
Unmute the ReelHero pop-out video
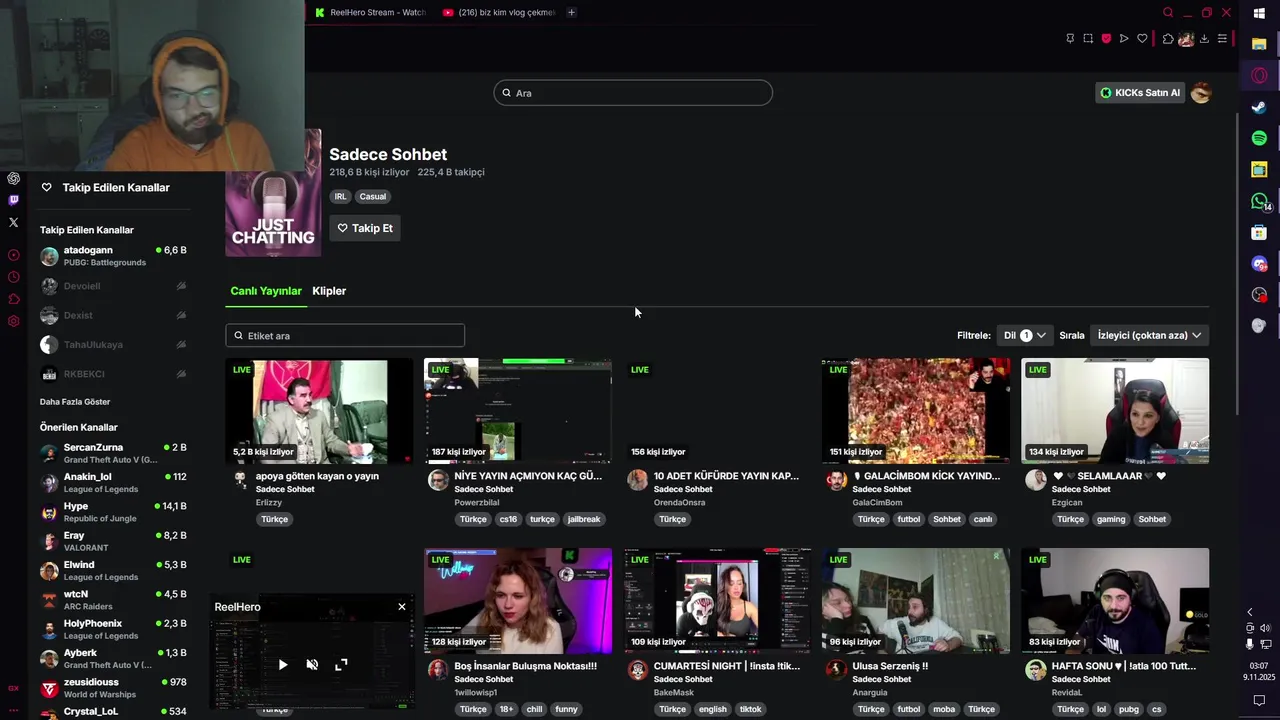pyautogui.click(x=312, y=664)
